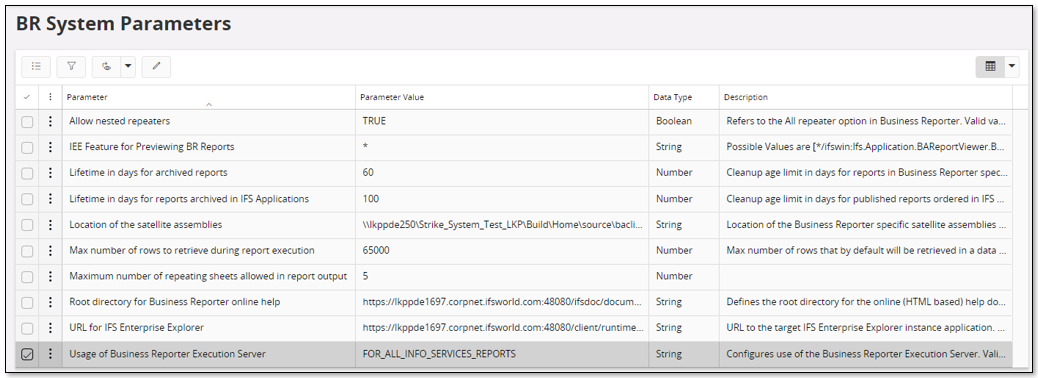
Task: Click description starting 'Defines the root directory'
Action: [866, 303]
